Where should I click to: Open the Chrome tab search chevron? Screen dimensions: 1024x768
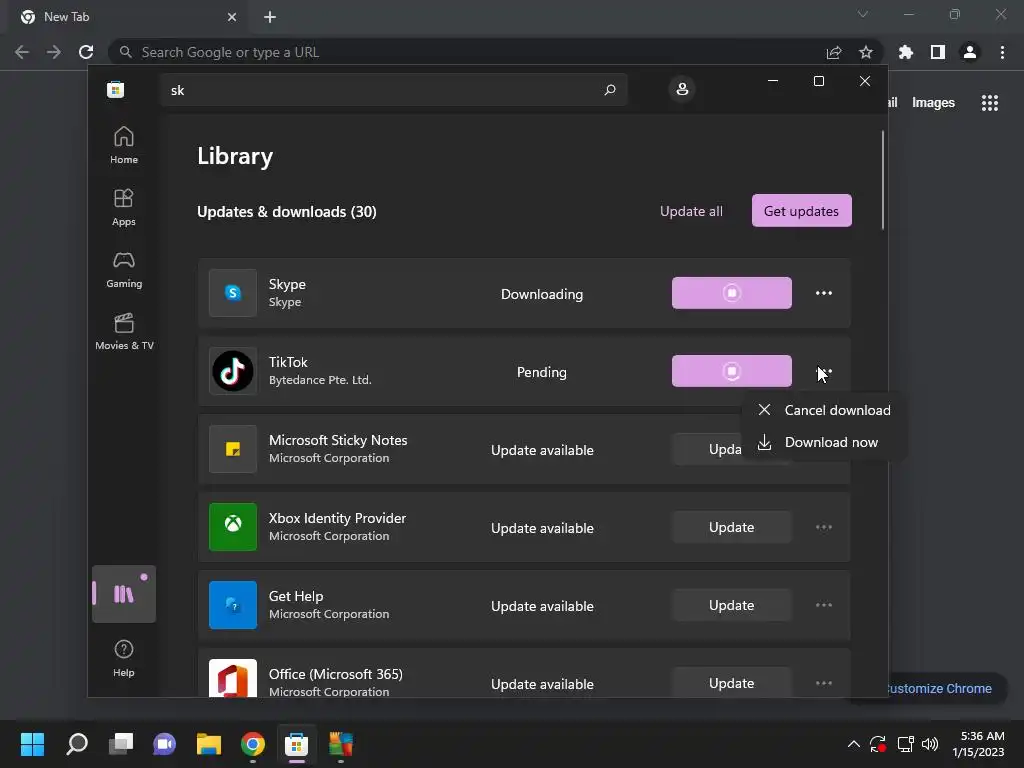click(863, 14)
